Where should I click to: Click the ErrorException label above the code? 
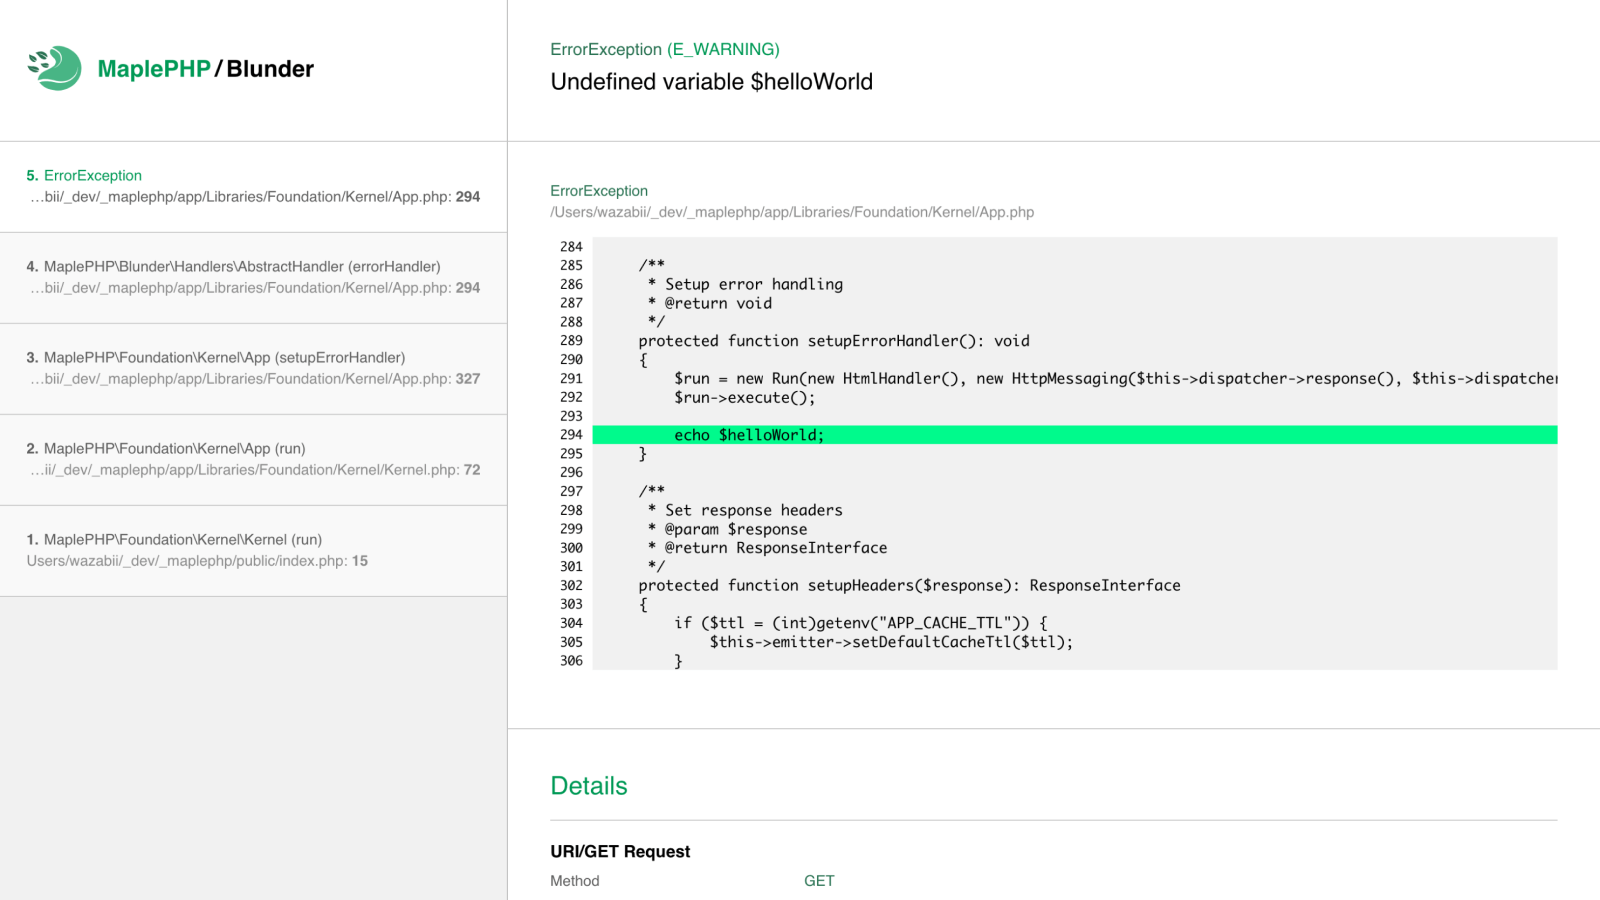coord(599,191)
